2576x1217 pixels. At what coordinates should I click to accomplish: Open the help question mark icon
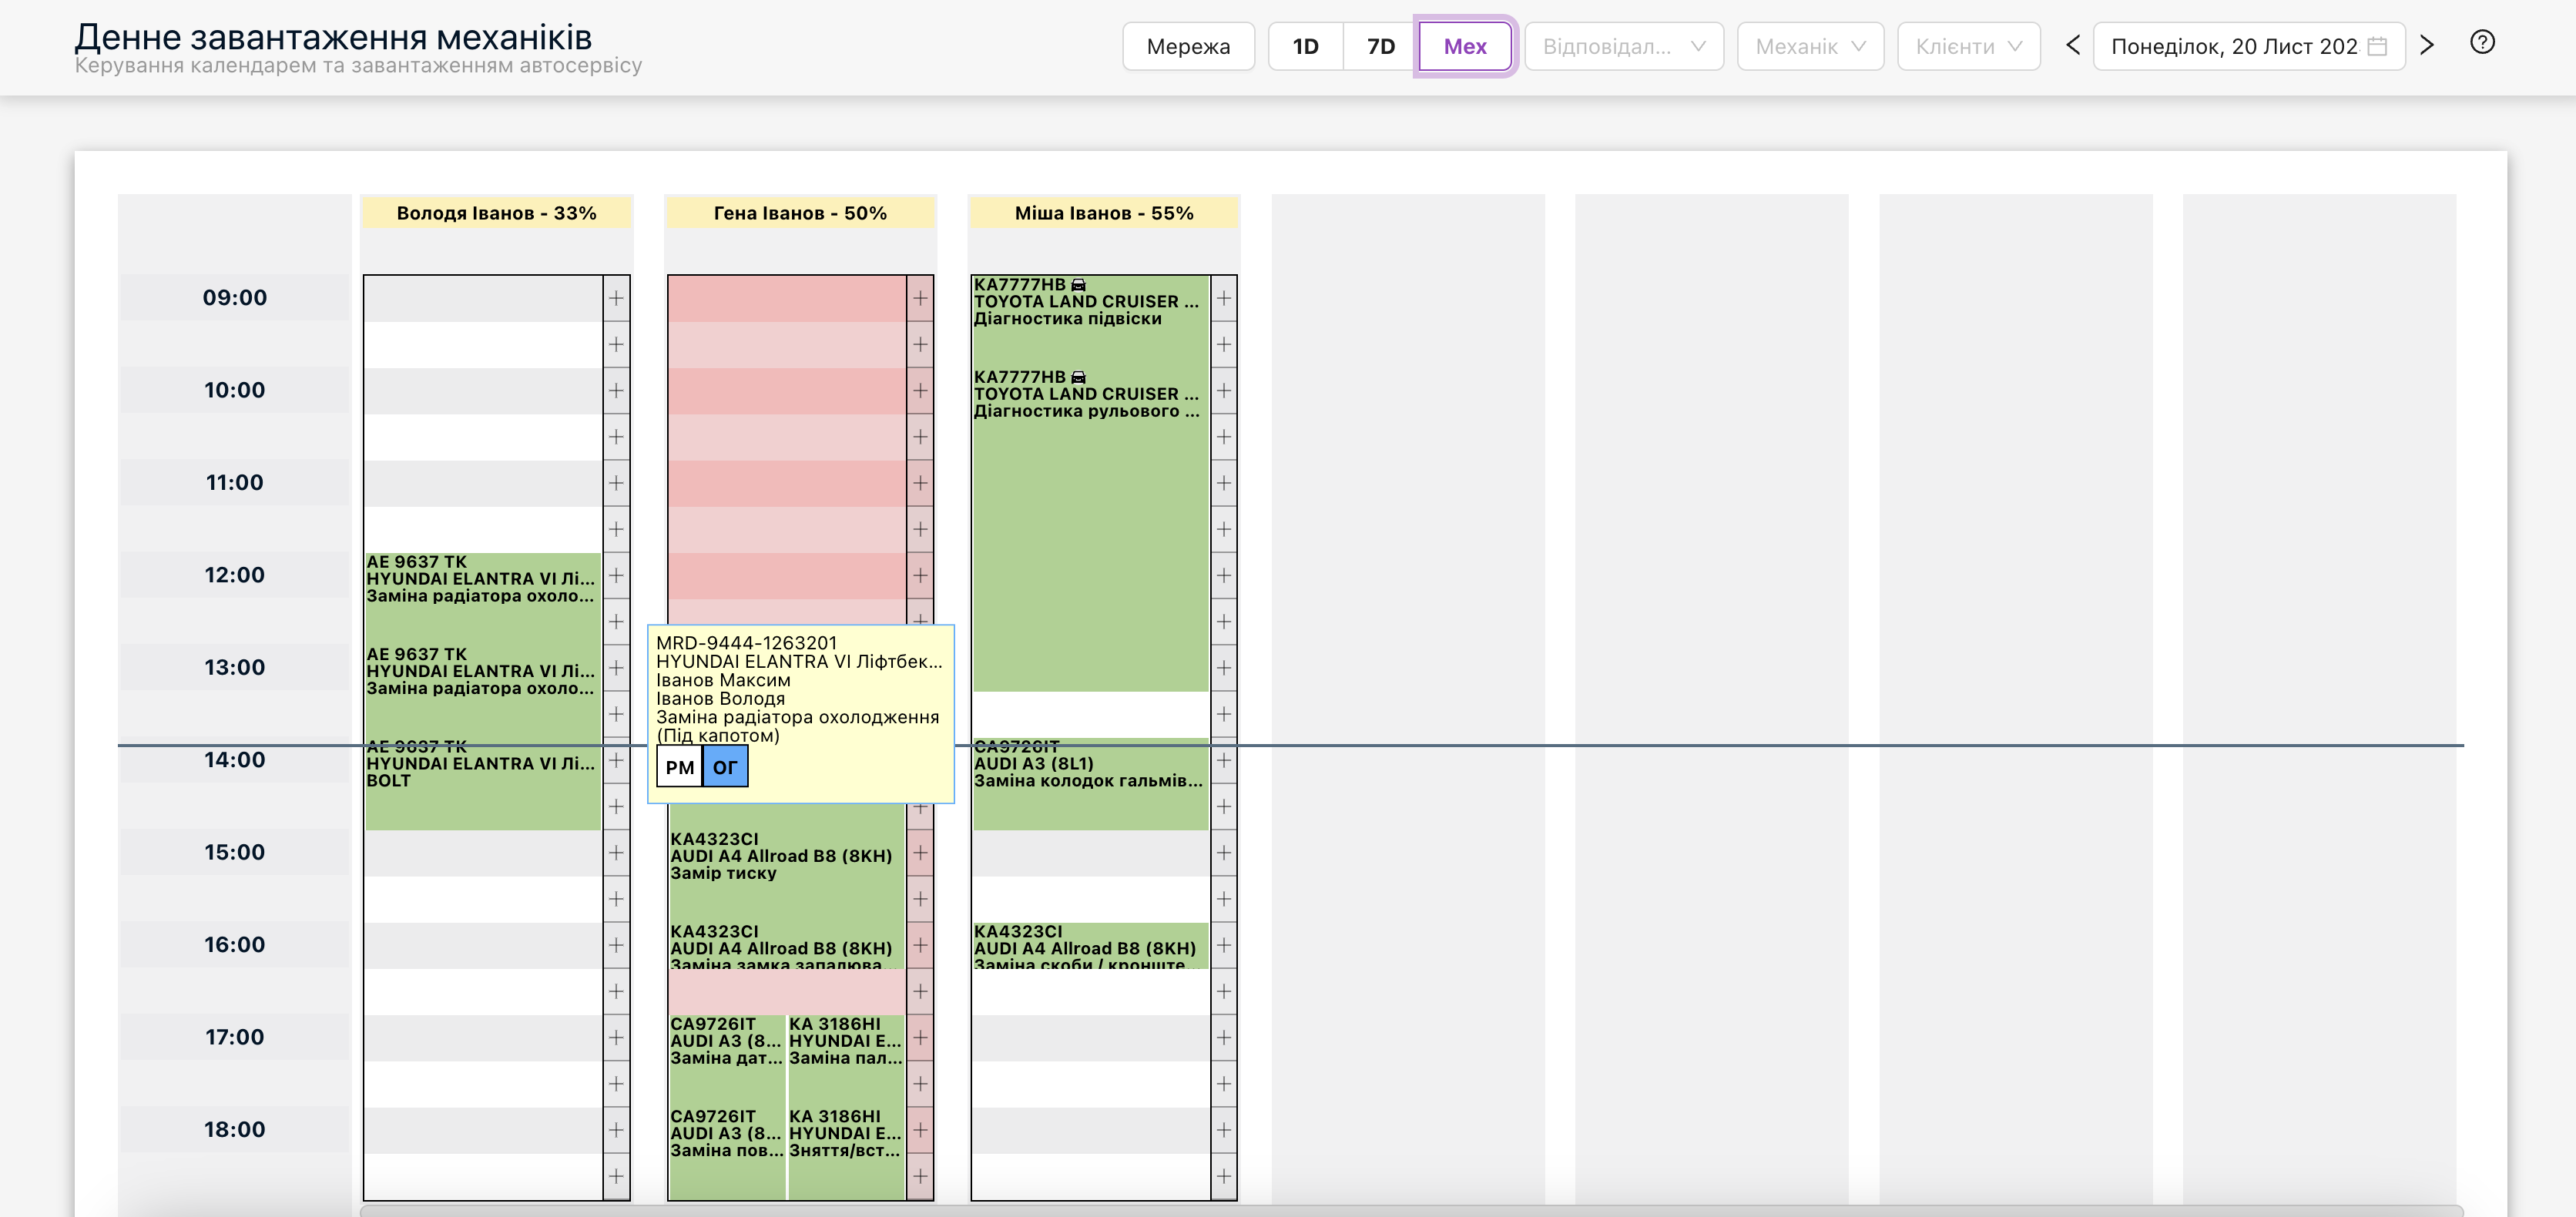[x=2482, y=43]
